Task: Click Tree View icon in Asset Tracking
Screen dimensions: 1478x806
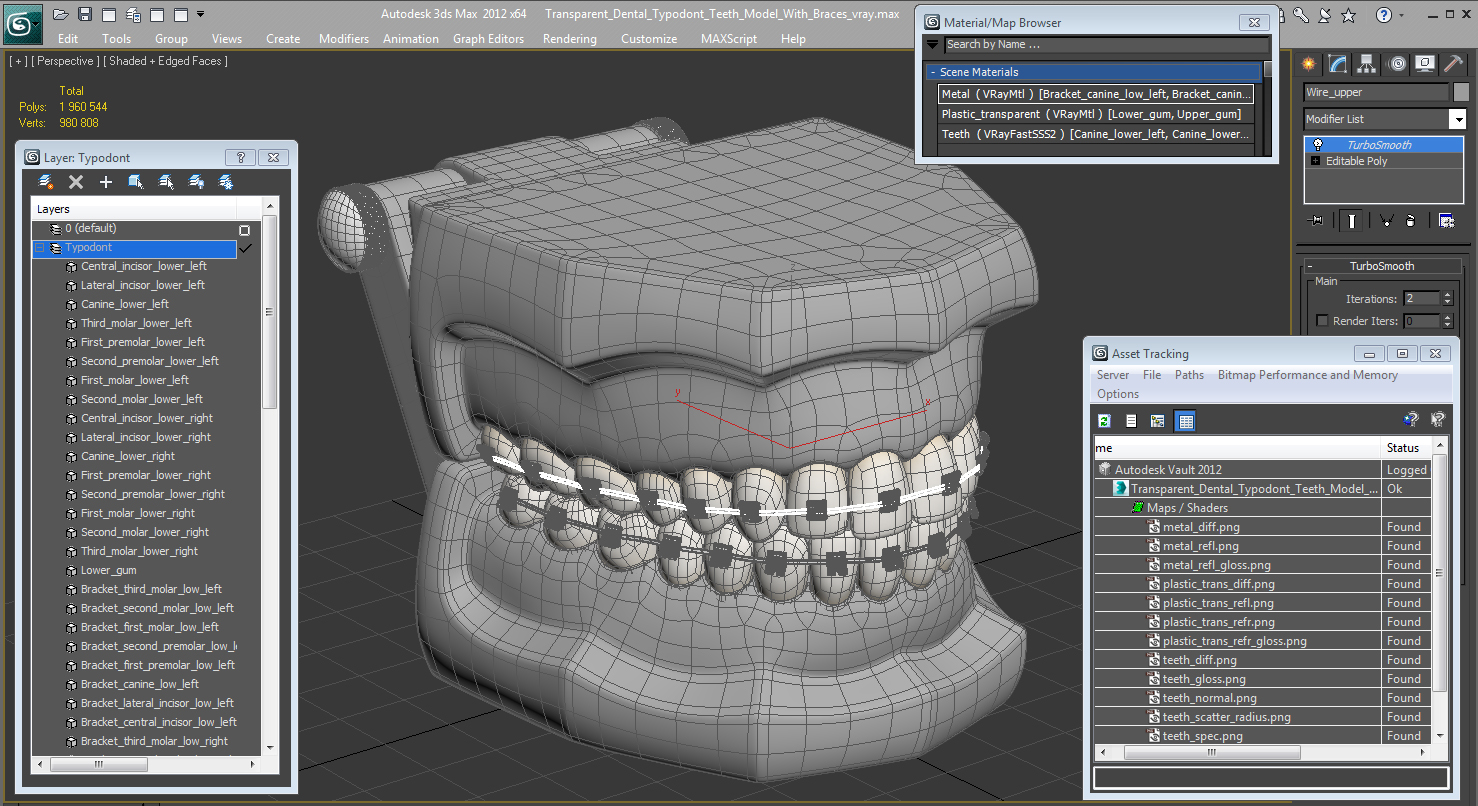Action: coord(1157,421)
